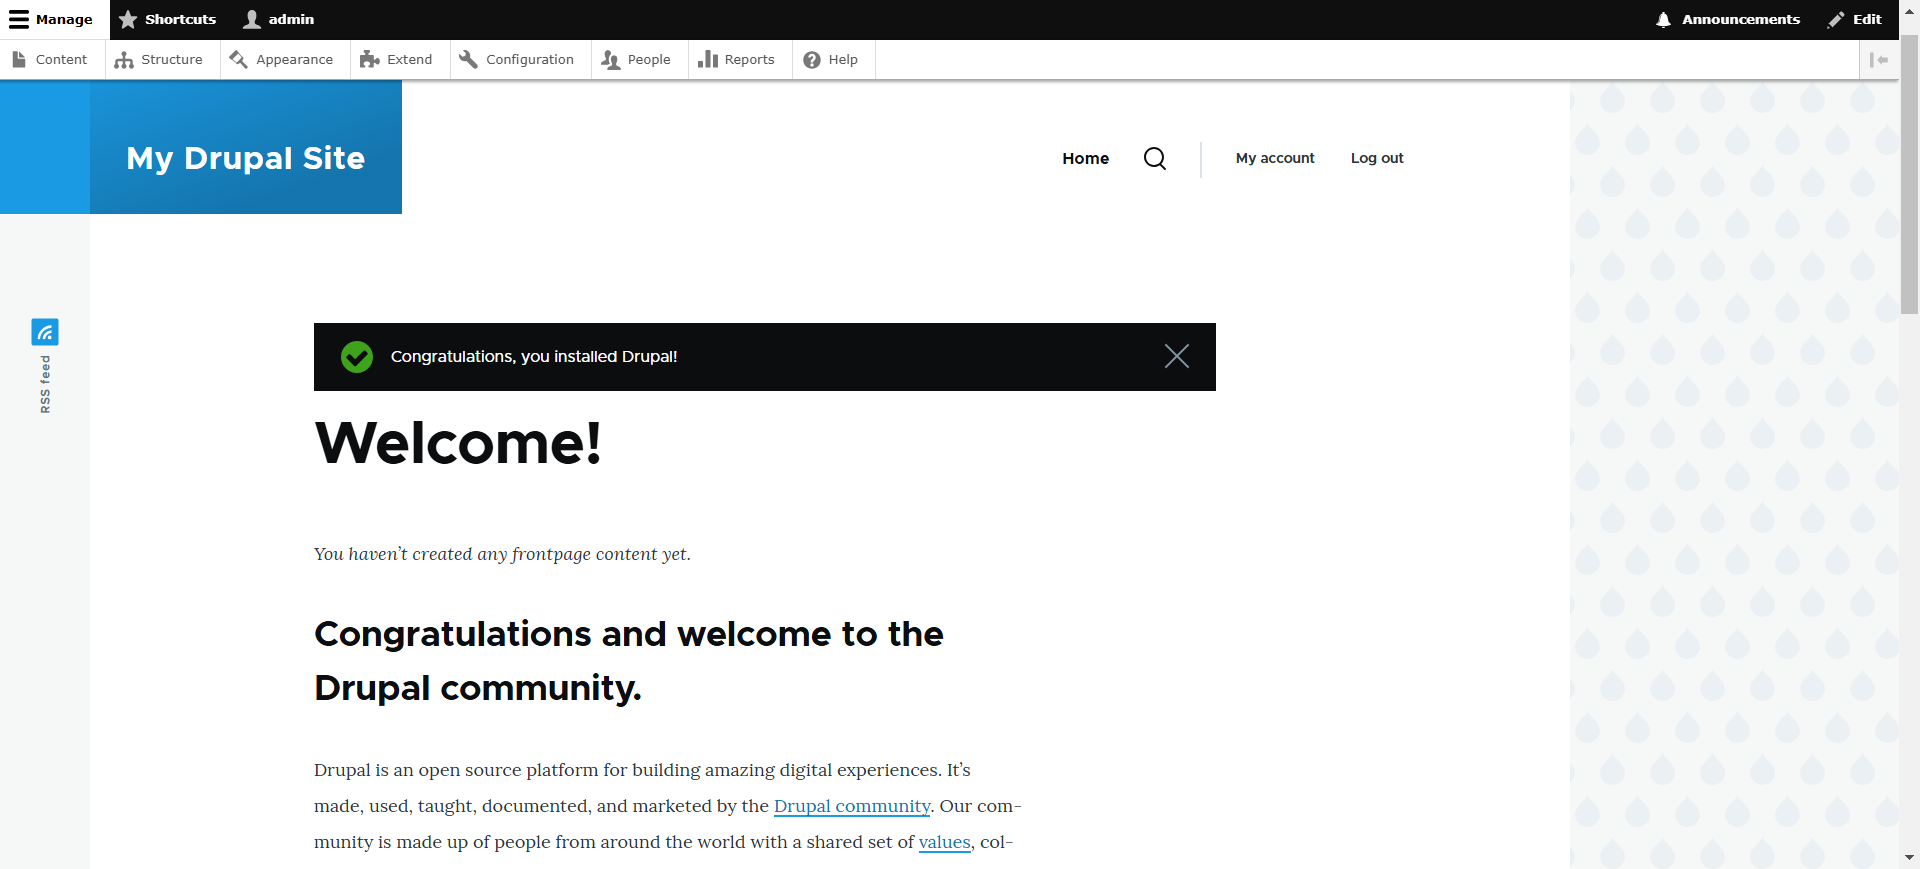This screenshot has width=1920, height=869.
Task: Follow the values link
Action: click(945, 842)
